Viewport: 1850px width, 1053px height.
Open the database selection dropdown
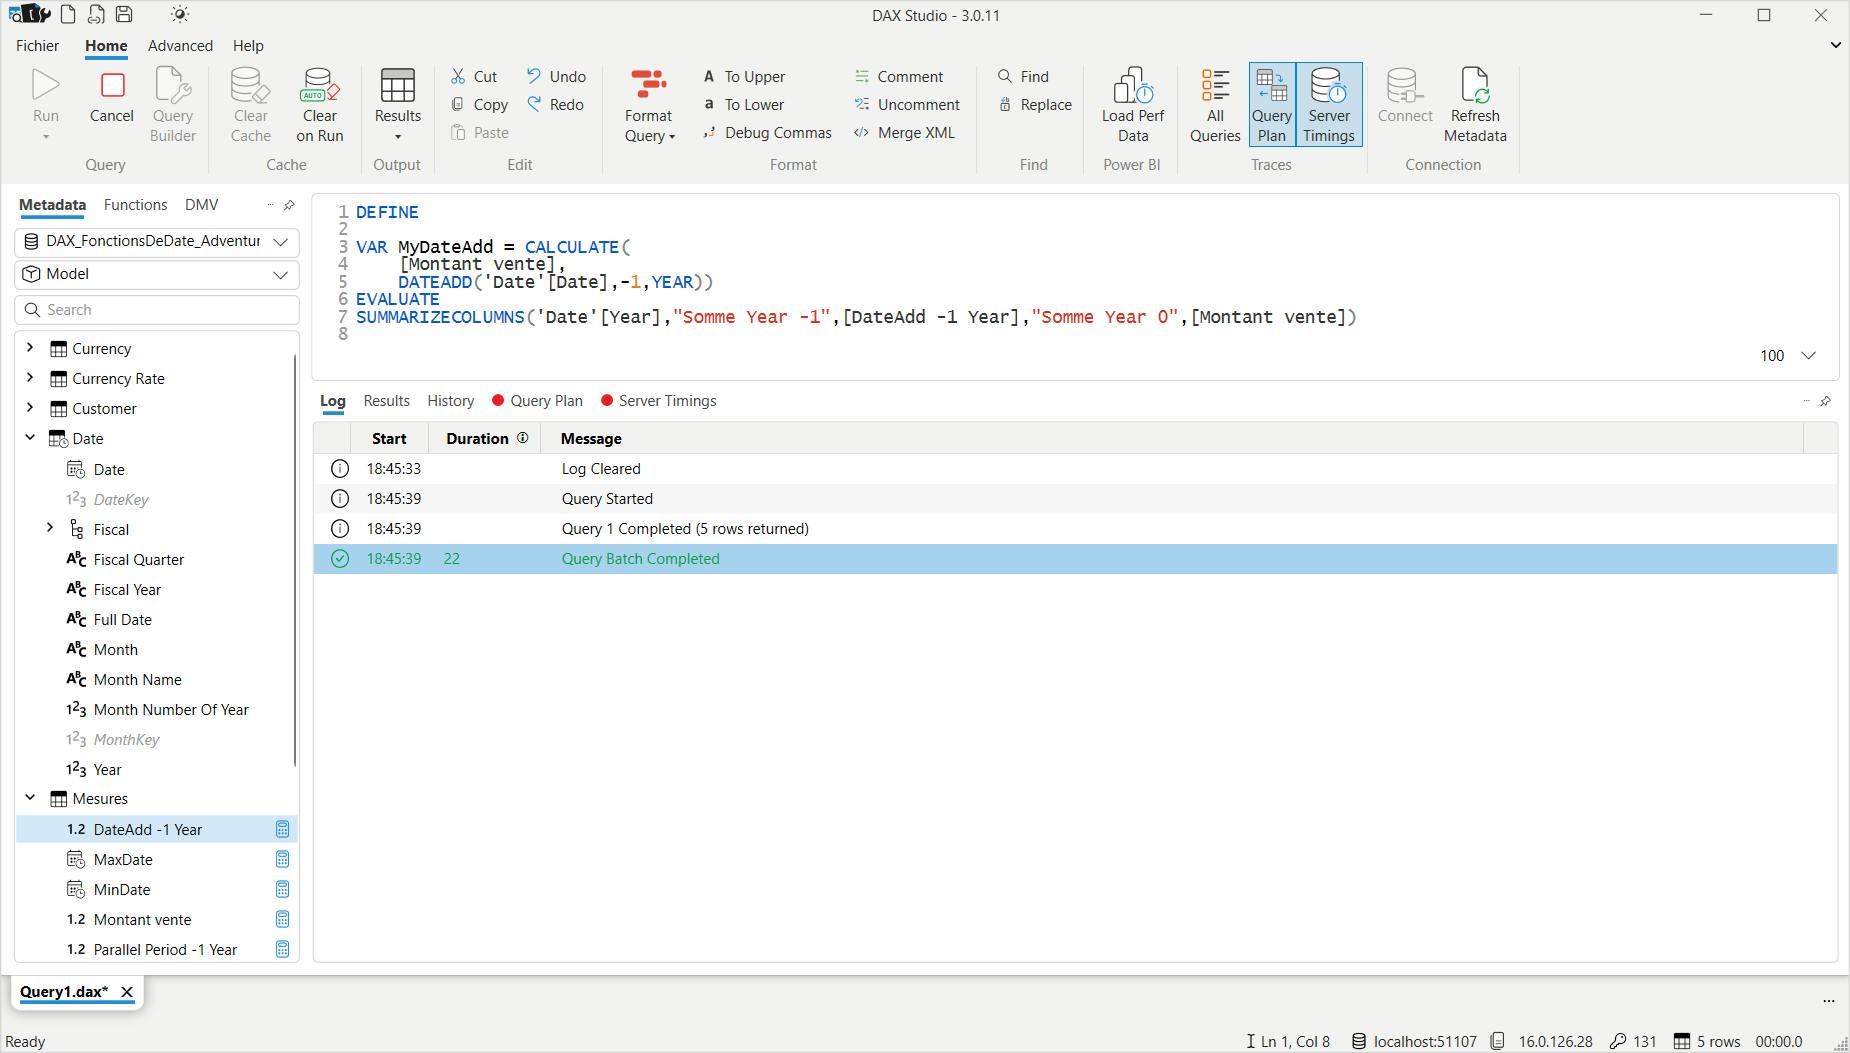click(x=281, y=241)
